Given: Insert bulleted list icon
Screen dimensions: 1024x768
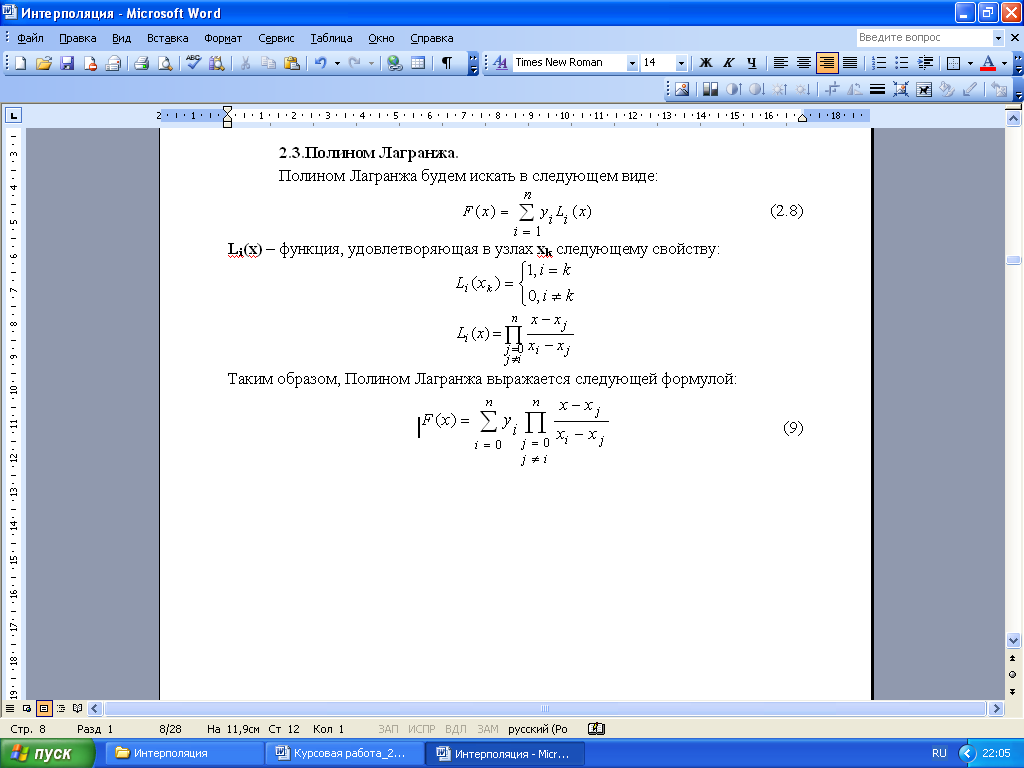Looking at the screenshot, I should tap(902, 63).
